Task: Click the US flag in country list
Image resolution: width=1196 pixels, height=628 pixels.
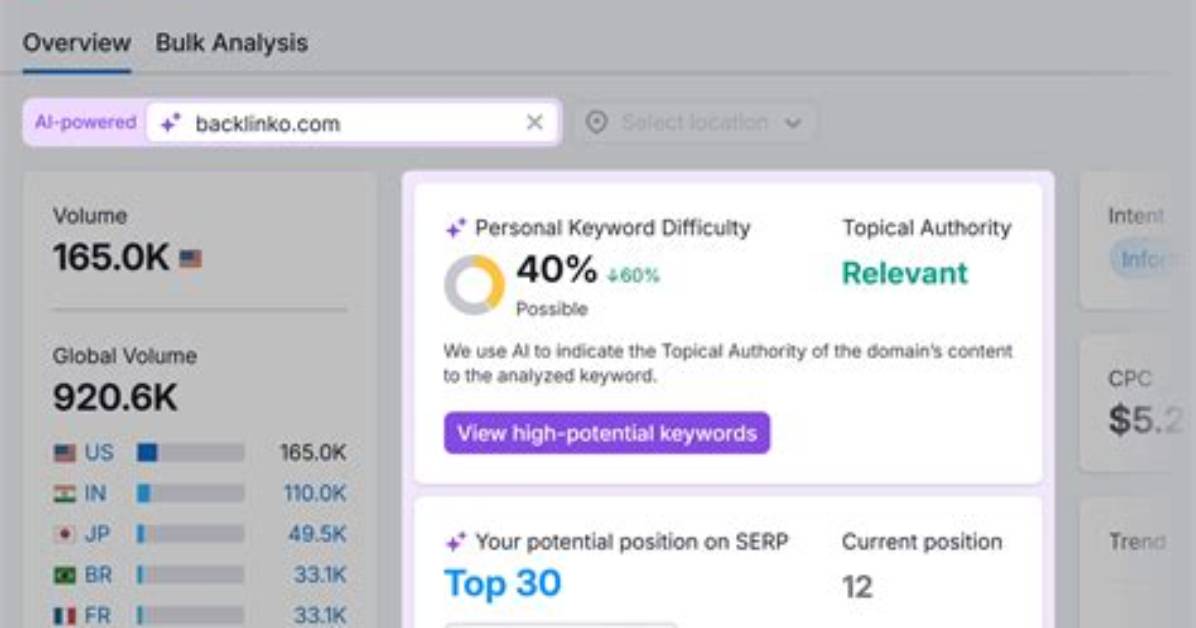Action: [x=65, y=453]
